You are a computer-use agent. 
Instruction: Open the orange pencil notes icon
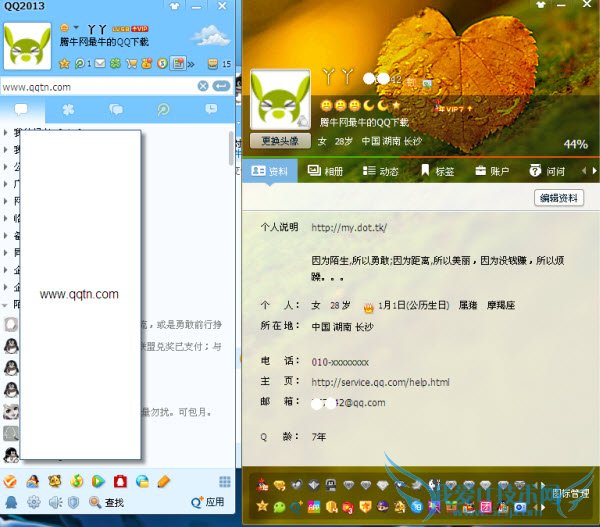coord(164,481)
